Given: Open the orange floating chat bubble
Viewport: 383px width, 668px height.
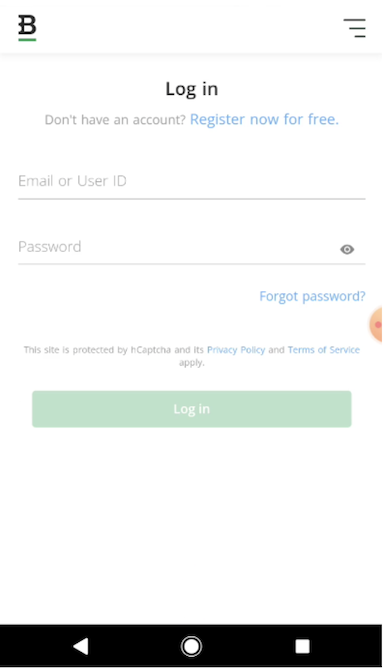Looking at the screenshot, I should coord(376,325).
